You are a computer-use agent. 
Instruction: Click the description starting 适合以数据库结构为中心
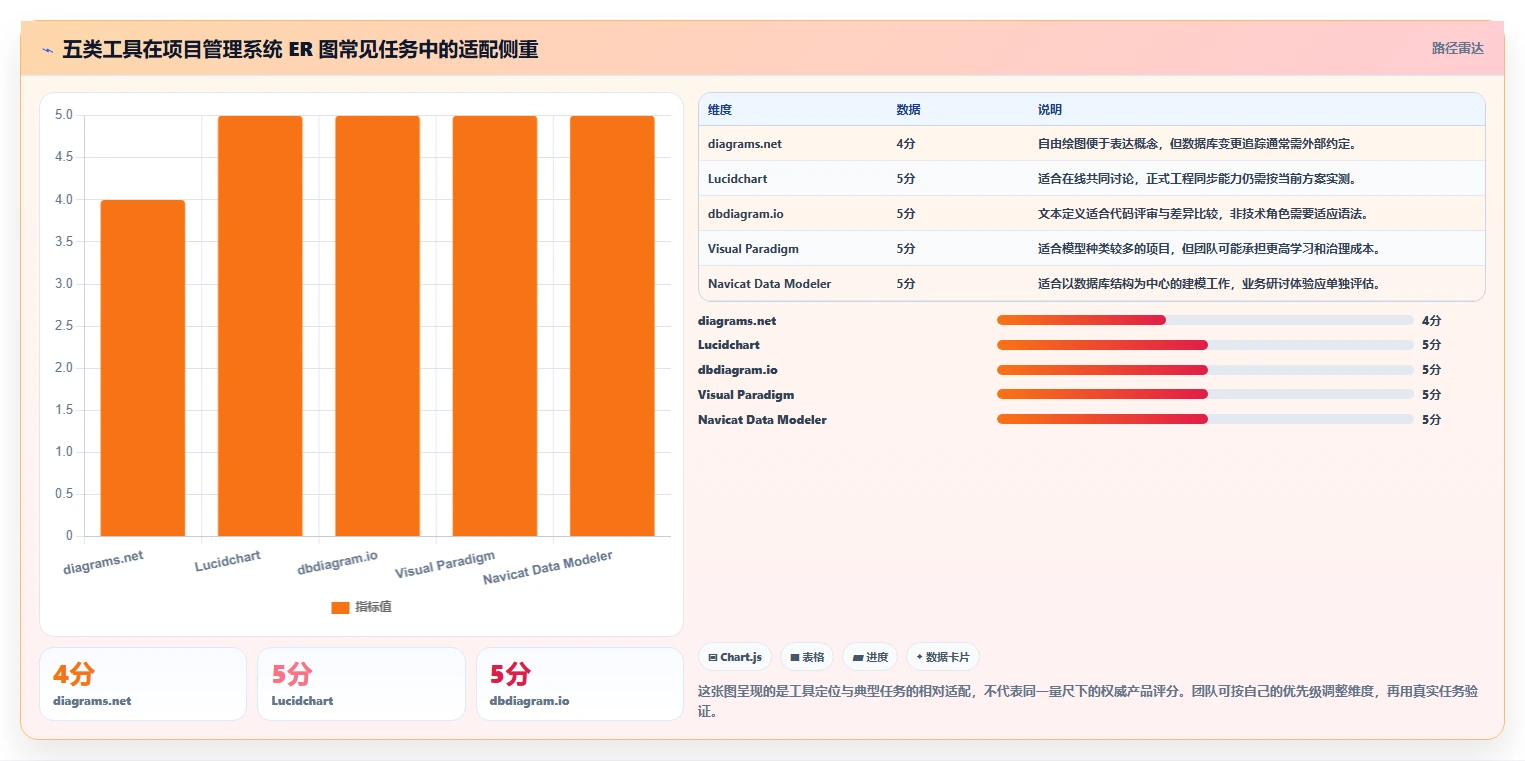(x=1210, y=284)
